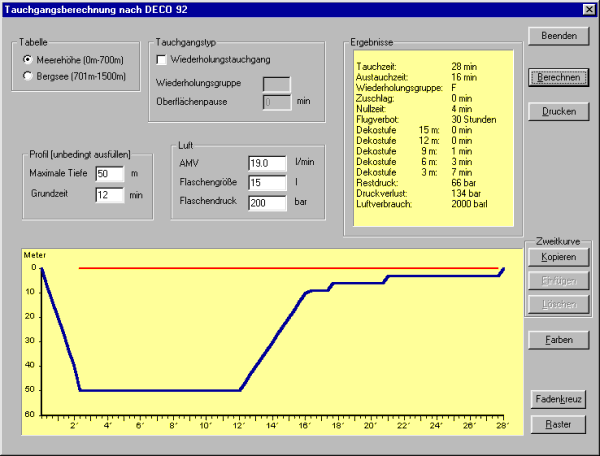Close the dive calculation dialog window
The width and height of the screenshot is (600, 456).
[x=588, y=9]
